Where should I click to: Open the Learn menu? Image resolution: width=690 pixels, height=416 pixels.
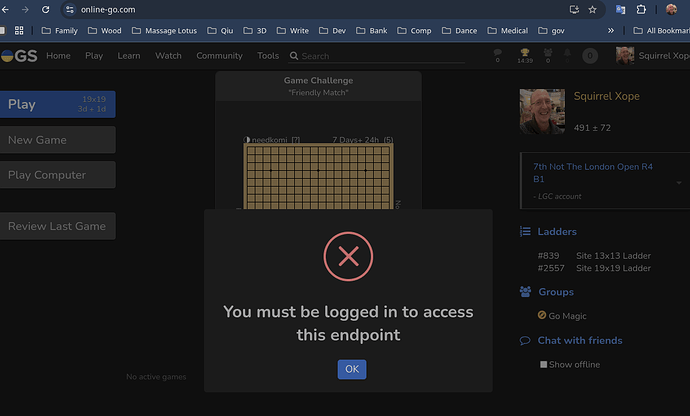pos(129,56)
